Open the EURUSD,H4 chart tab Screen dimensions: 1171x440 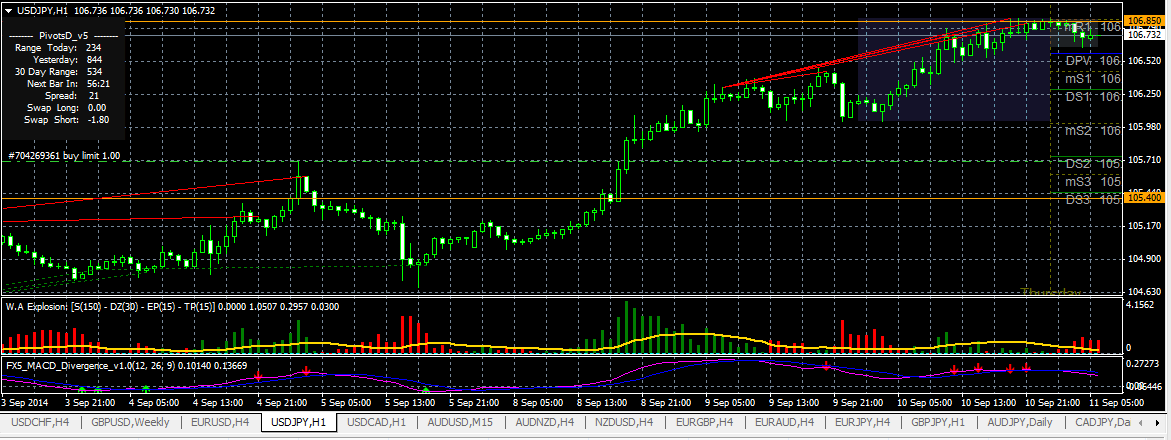(x=220, y=422)
